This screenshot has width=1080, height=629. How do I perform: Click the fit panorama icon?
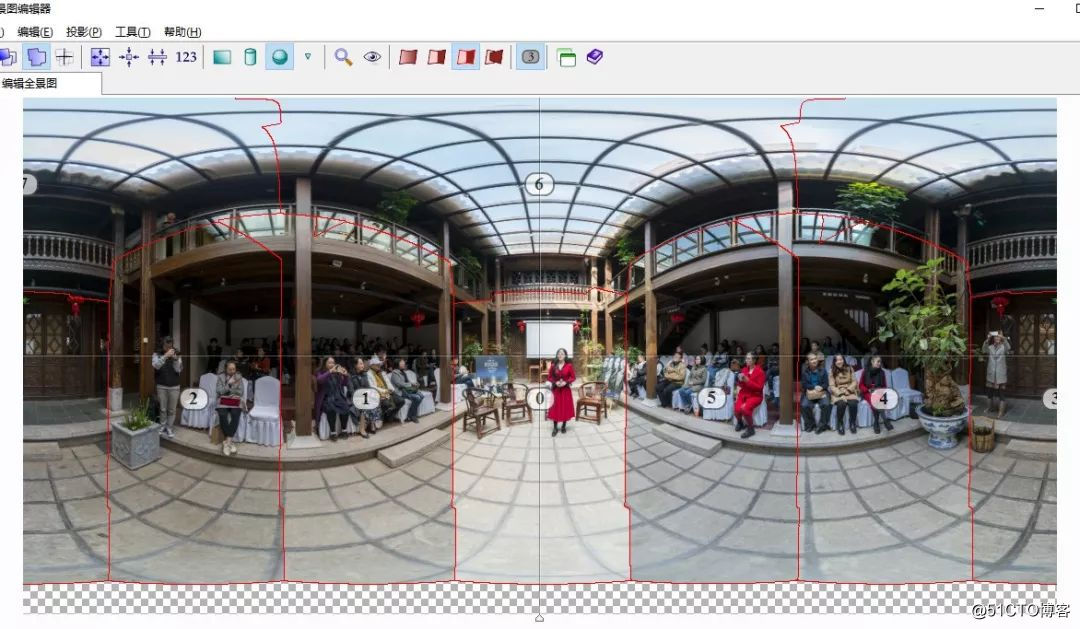coord(100,56)
